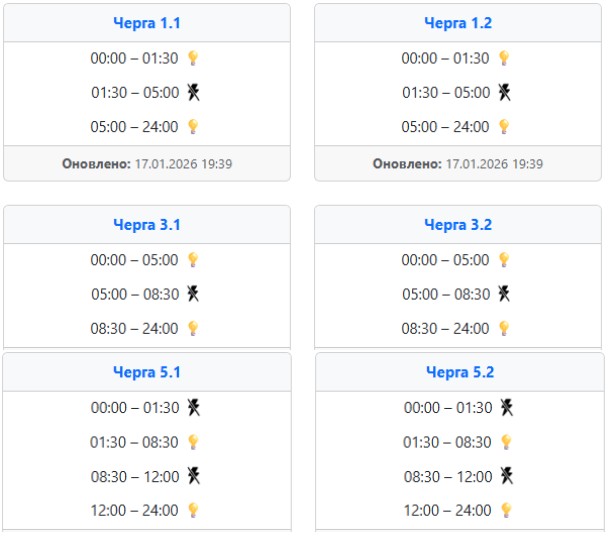Select the Черга 3.1 queue title

pos(147,225)
